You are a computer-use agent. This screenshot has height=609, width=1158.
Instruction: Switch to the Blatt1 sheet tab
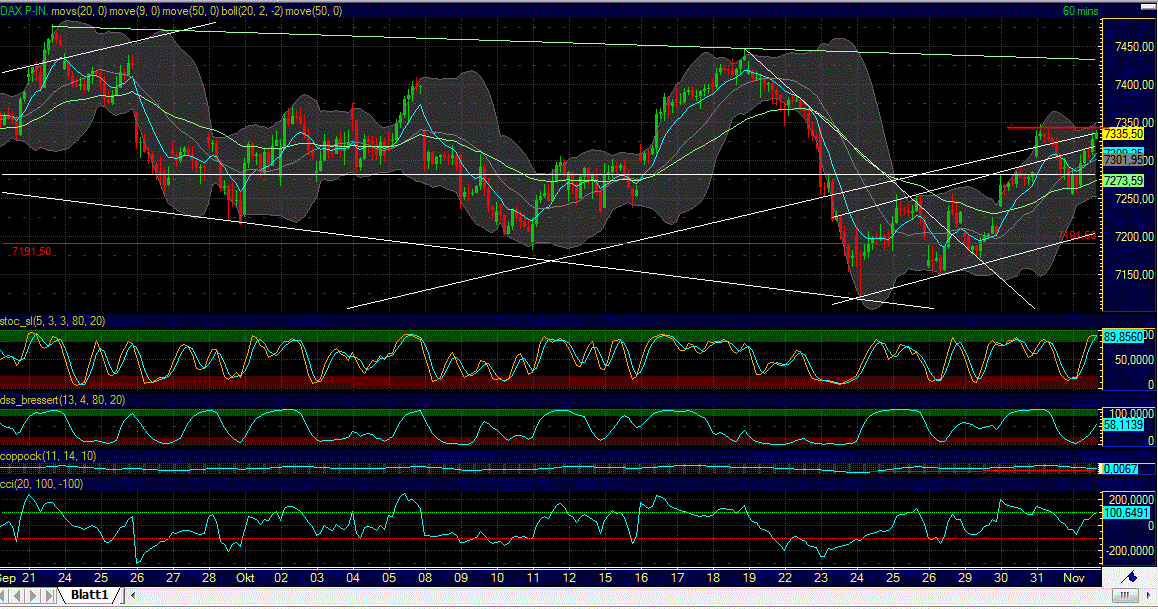tap(89, 595)
